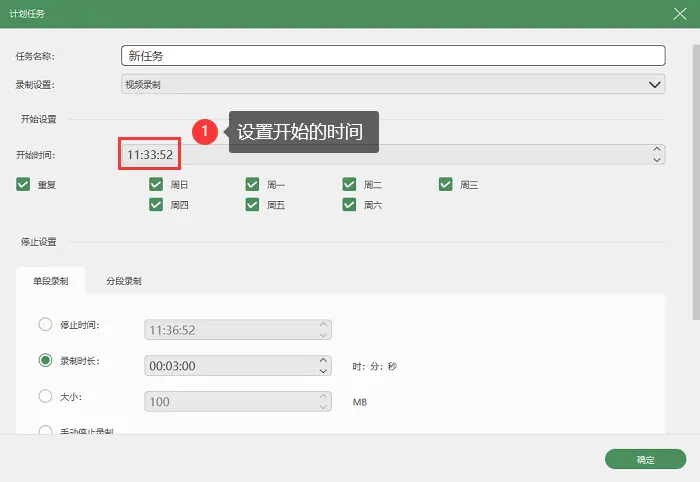Decrease 录制时长 with down arrow

click(x=323, y=371)
